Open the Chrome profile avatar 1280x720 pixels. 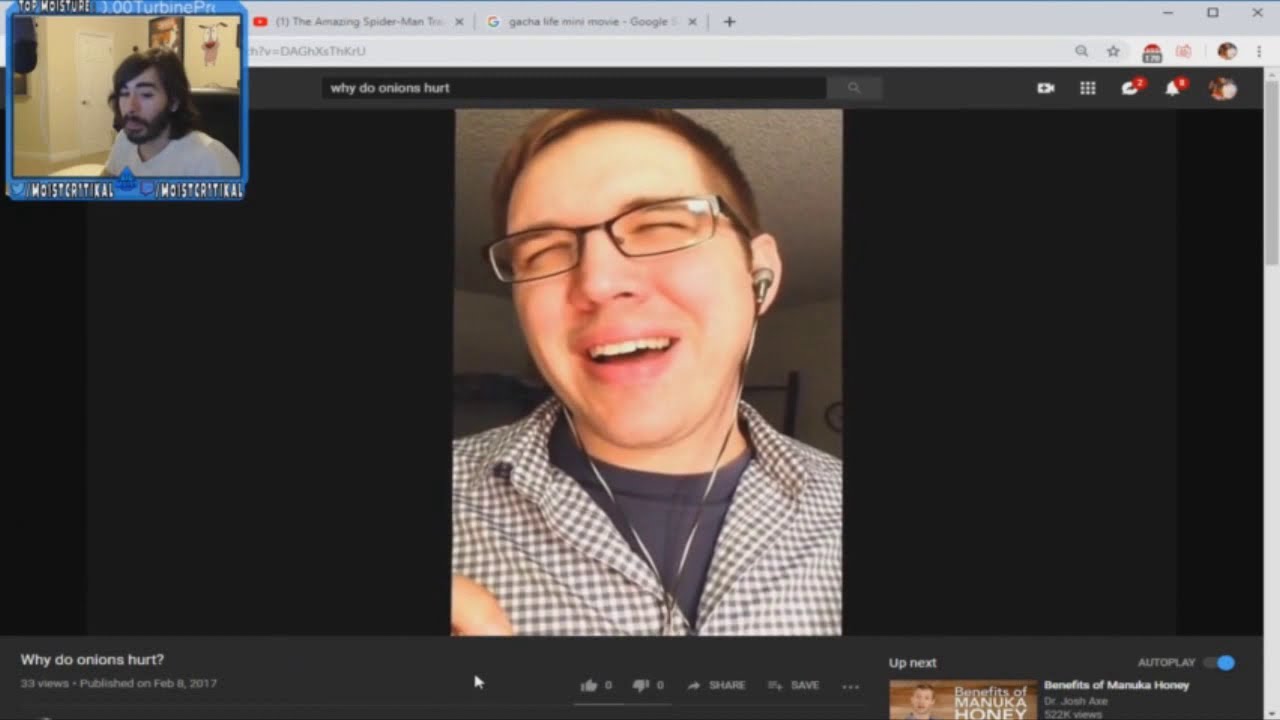(1227, 51)
